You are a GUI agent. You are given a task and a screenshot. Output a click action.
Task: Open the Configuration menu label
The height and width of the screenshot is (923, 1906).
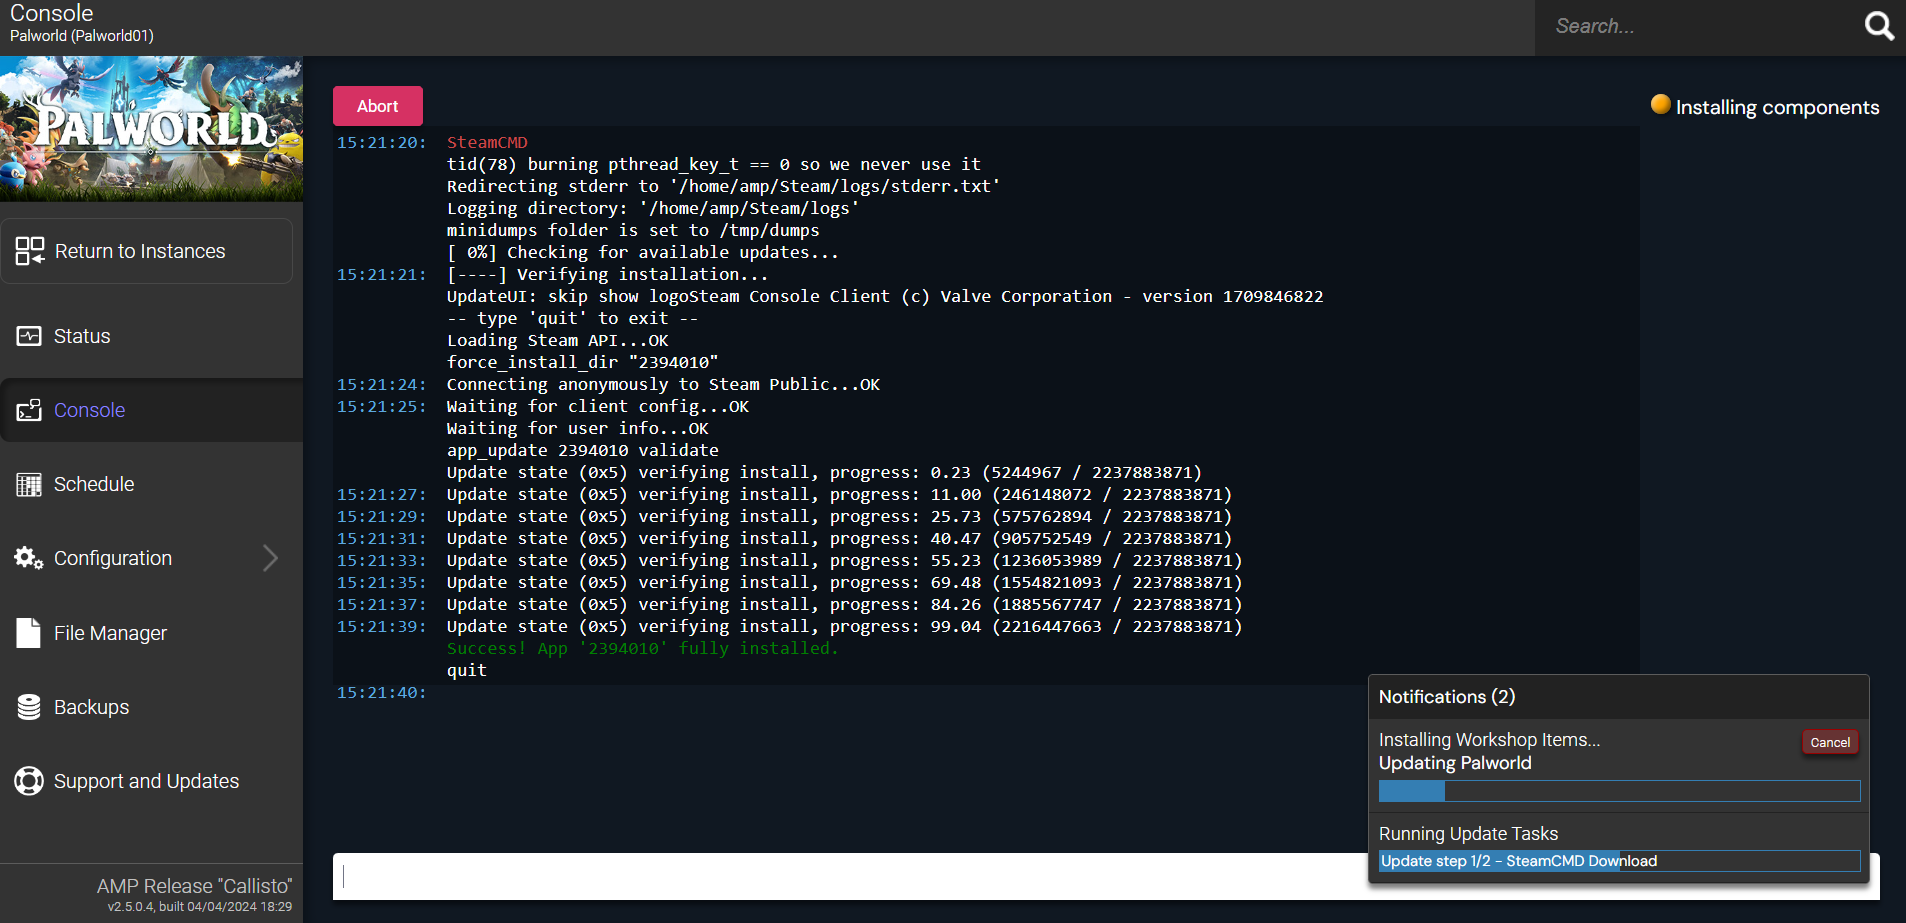pyautogui.click(x=113, y=558)
